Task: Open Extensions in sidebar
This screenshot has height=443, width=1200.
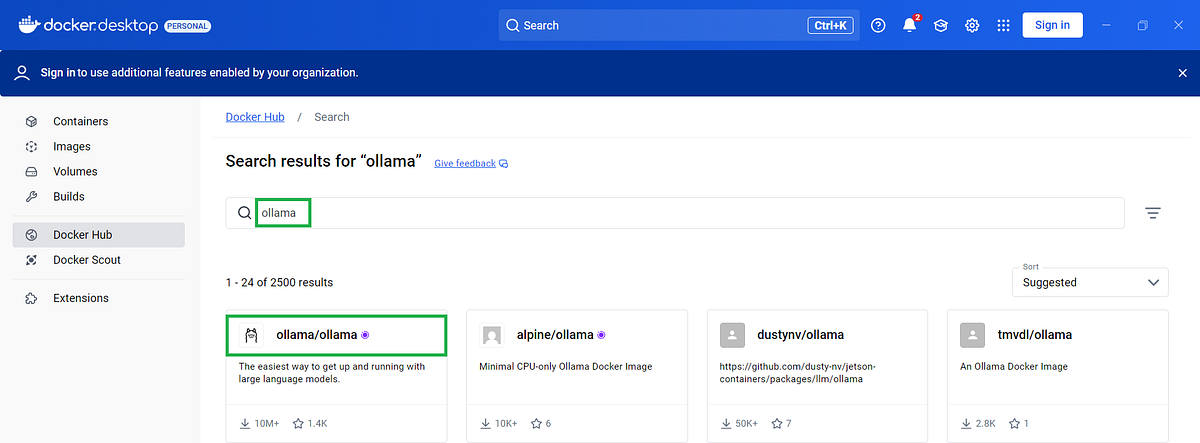Action: click(98, 298)
